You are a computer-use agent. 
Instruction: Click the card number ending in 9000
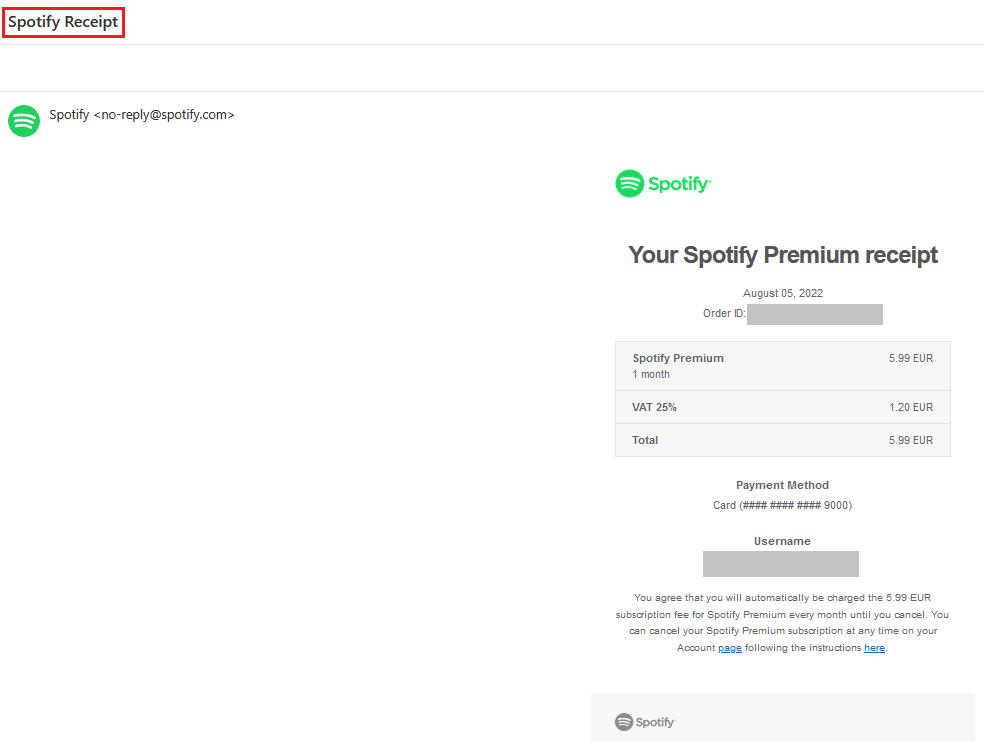point(783,505)
